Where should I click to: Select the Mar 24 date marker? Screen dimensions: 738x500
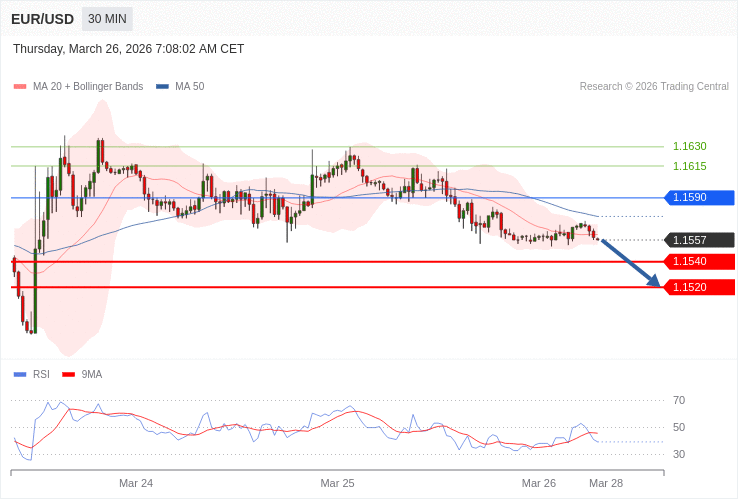point(136,483)
